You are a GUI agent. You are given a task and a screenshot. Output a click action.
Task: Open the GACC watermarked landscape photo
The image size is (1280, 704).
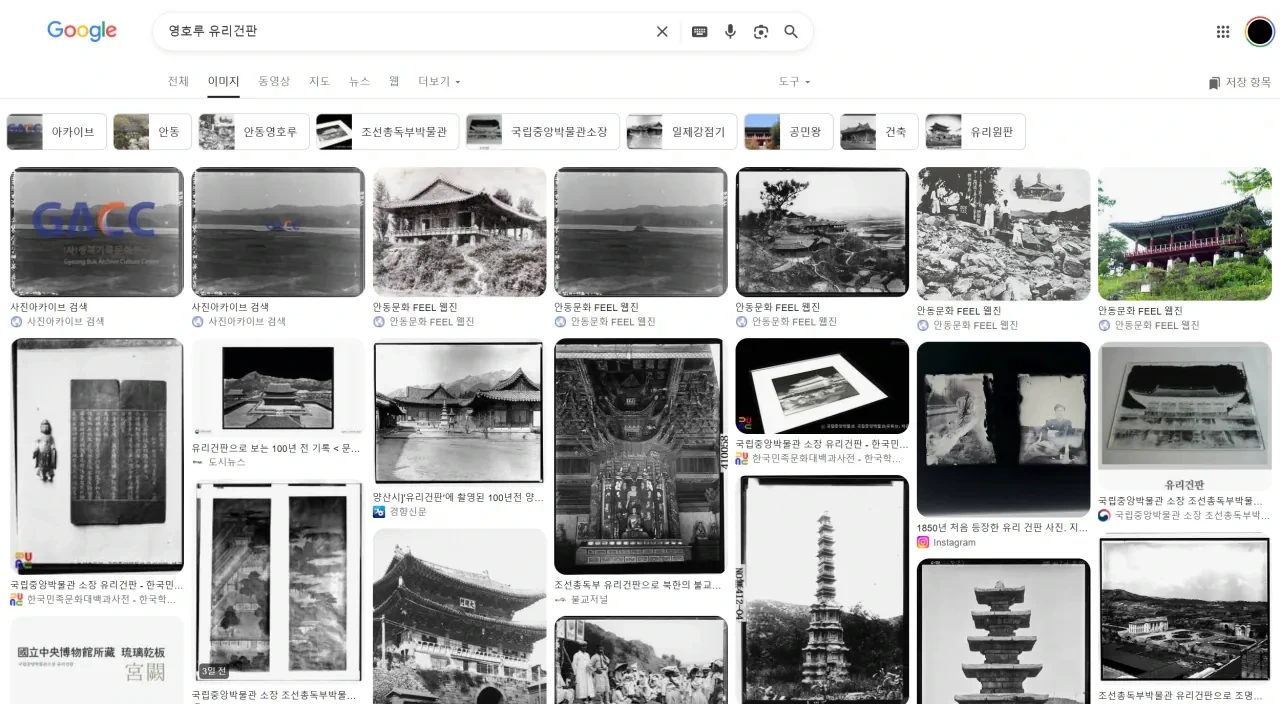coord(97,232)
